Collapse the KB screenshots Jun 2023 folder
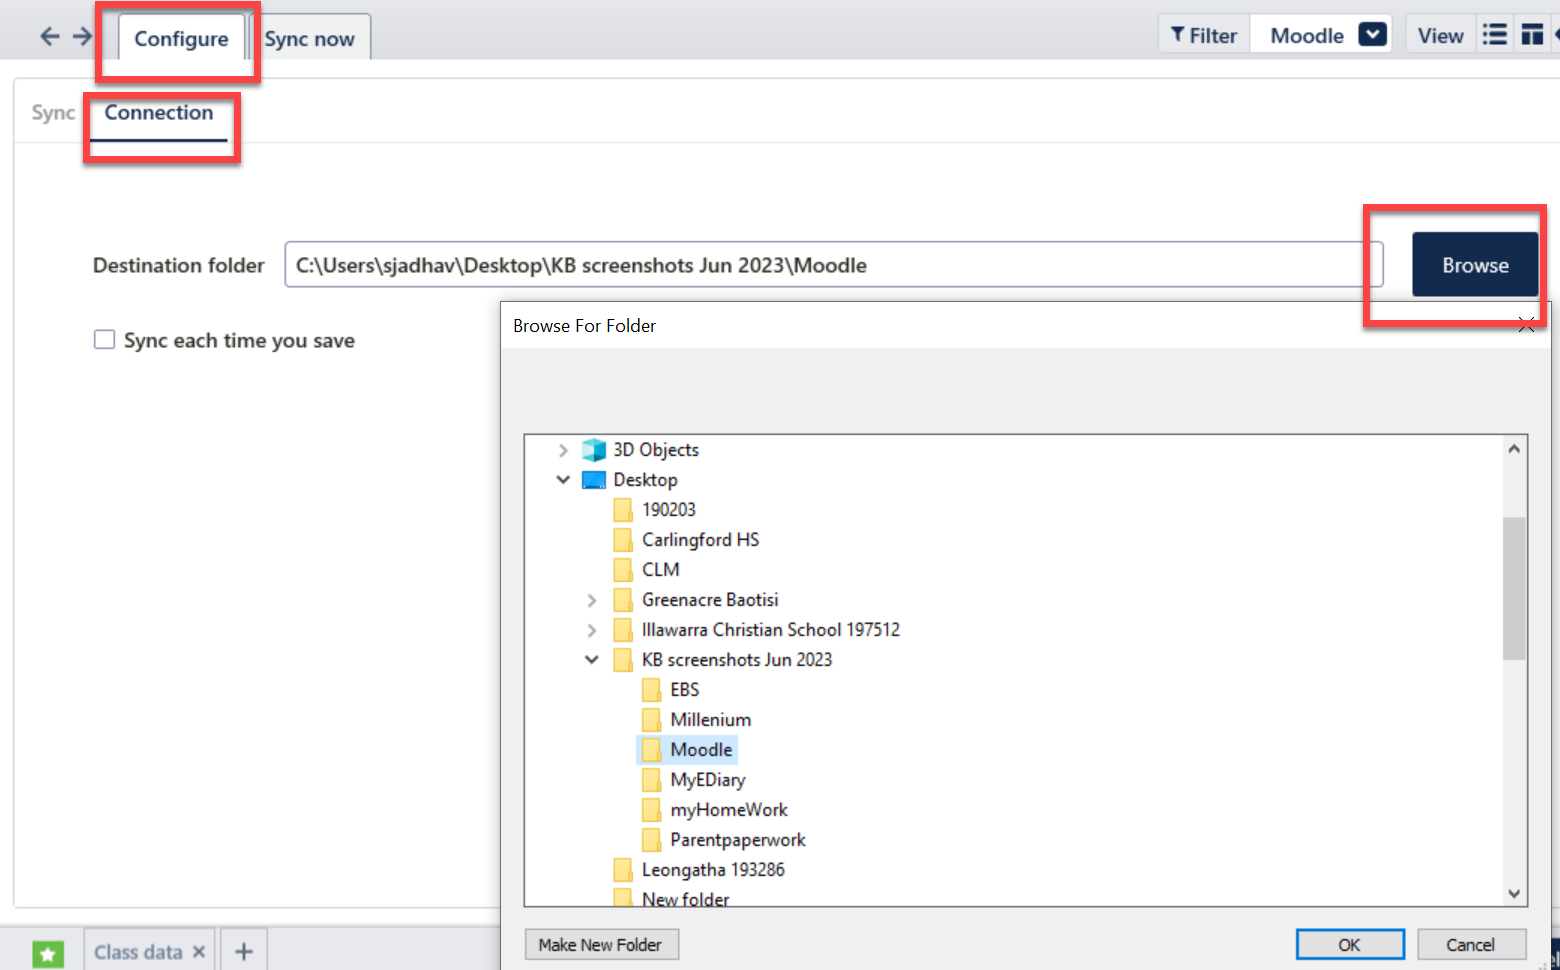 (591, 660)
